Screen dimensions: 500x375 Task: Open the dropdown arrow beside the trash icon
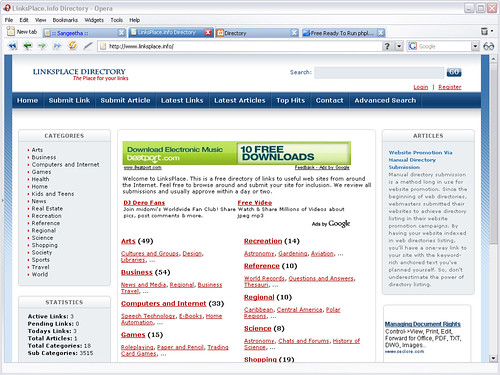tap(492, 31)
